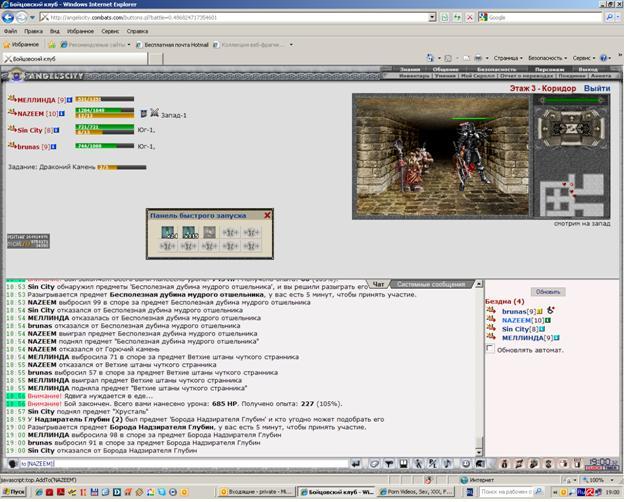Select brunas[9] in the Бездна player list

pyautogui.click(x=519, y=311)
